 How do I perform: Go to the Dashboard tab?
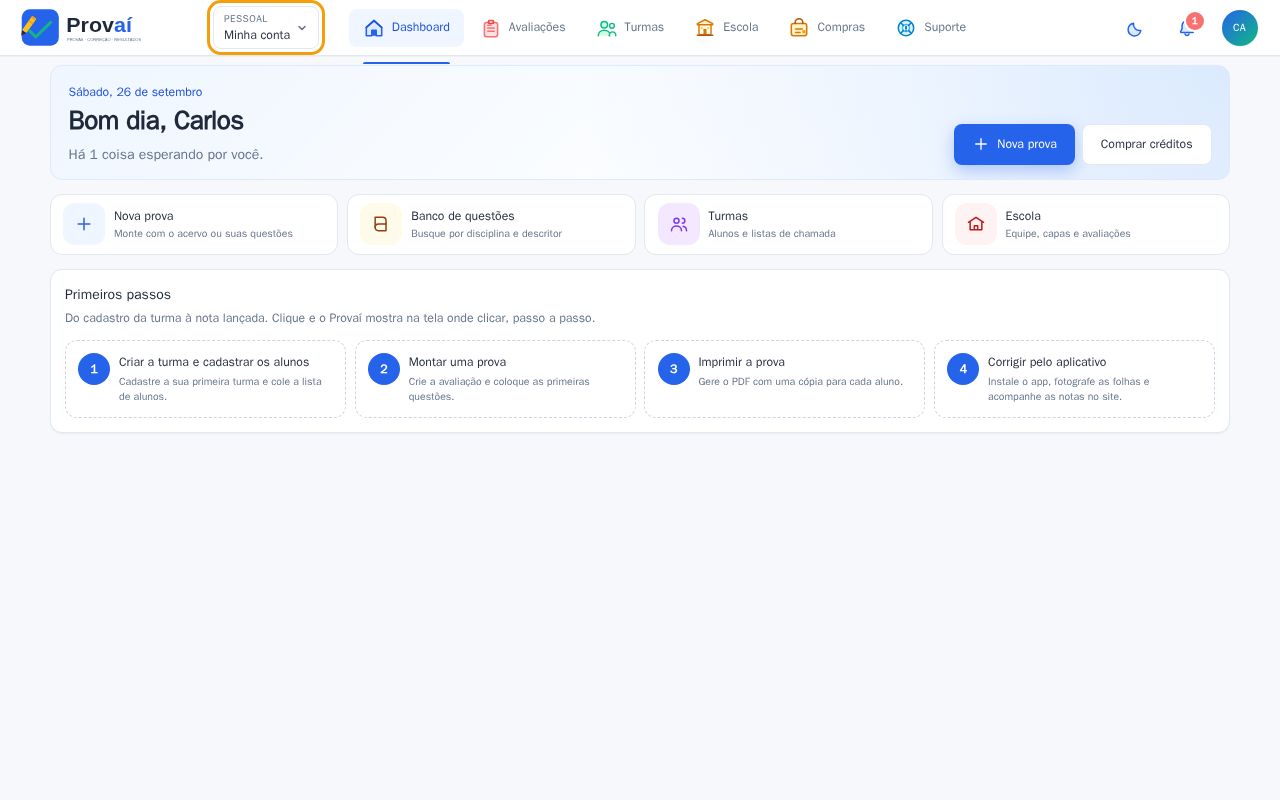[x=406, y=28]
